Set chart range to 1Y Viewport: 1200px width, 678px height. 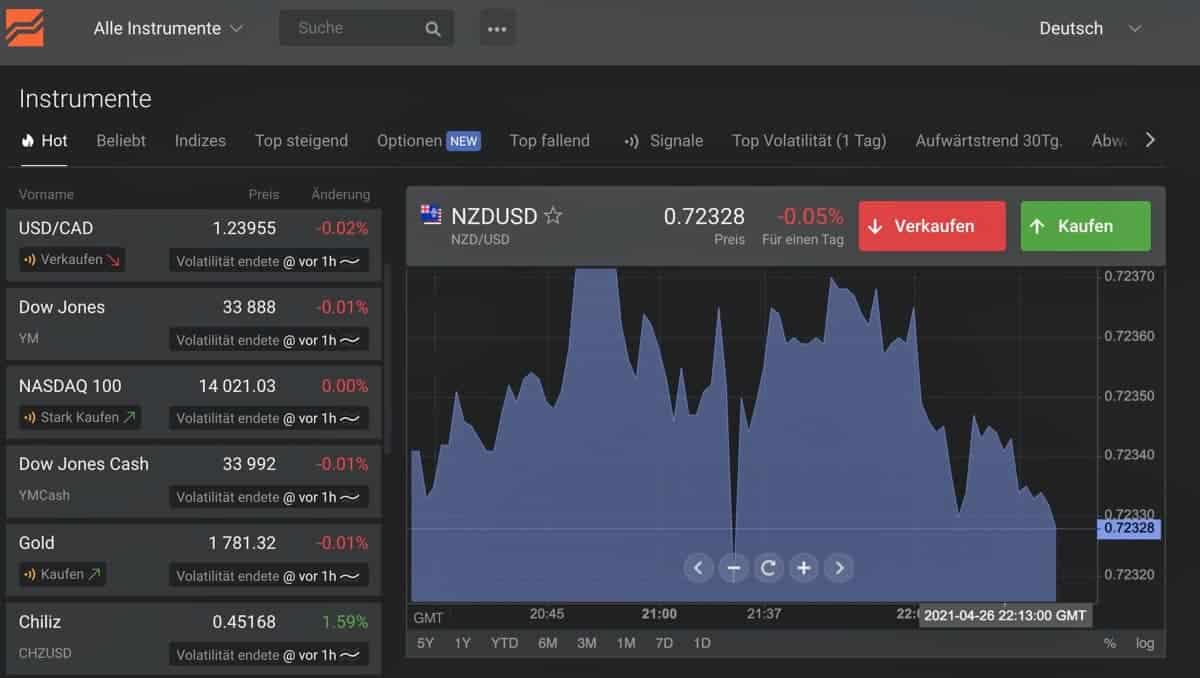pos(462,643)
